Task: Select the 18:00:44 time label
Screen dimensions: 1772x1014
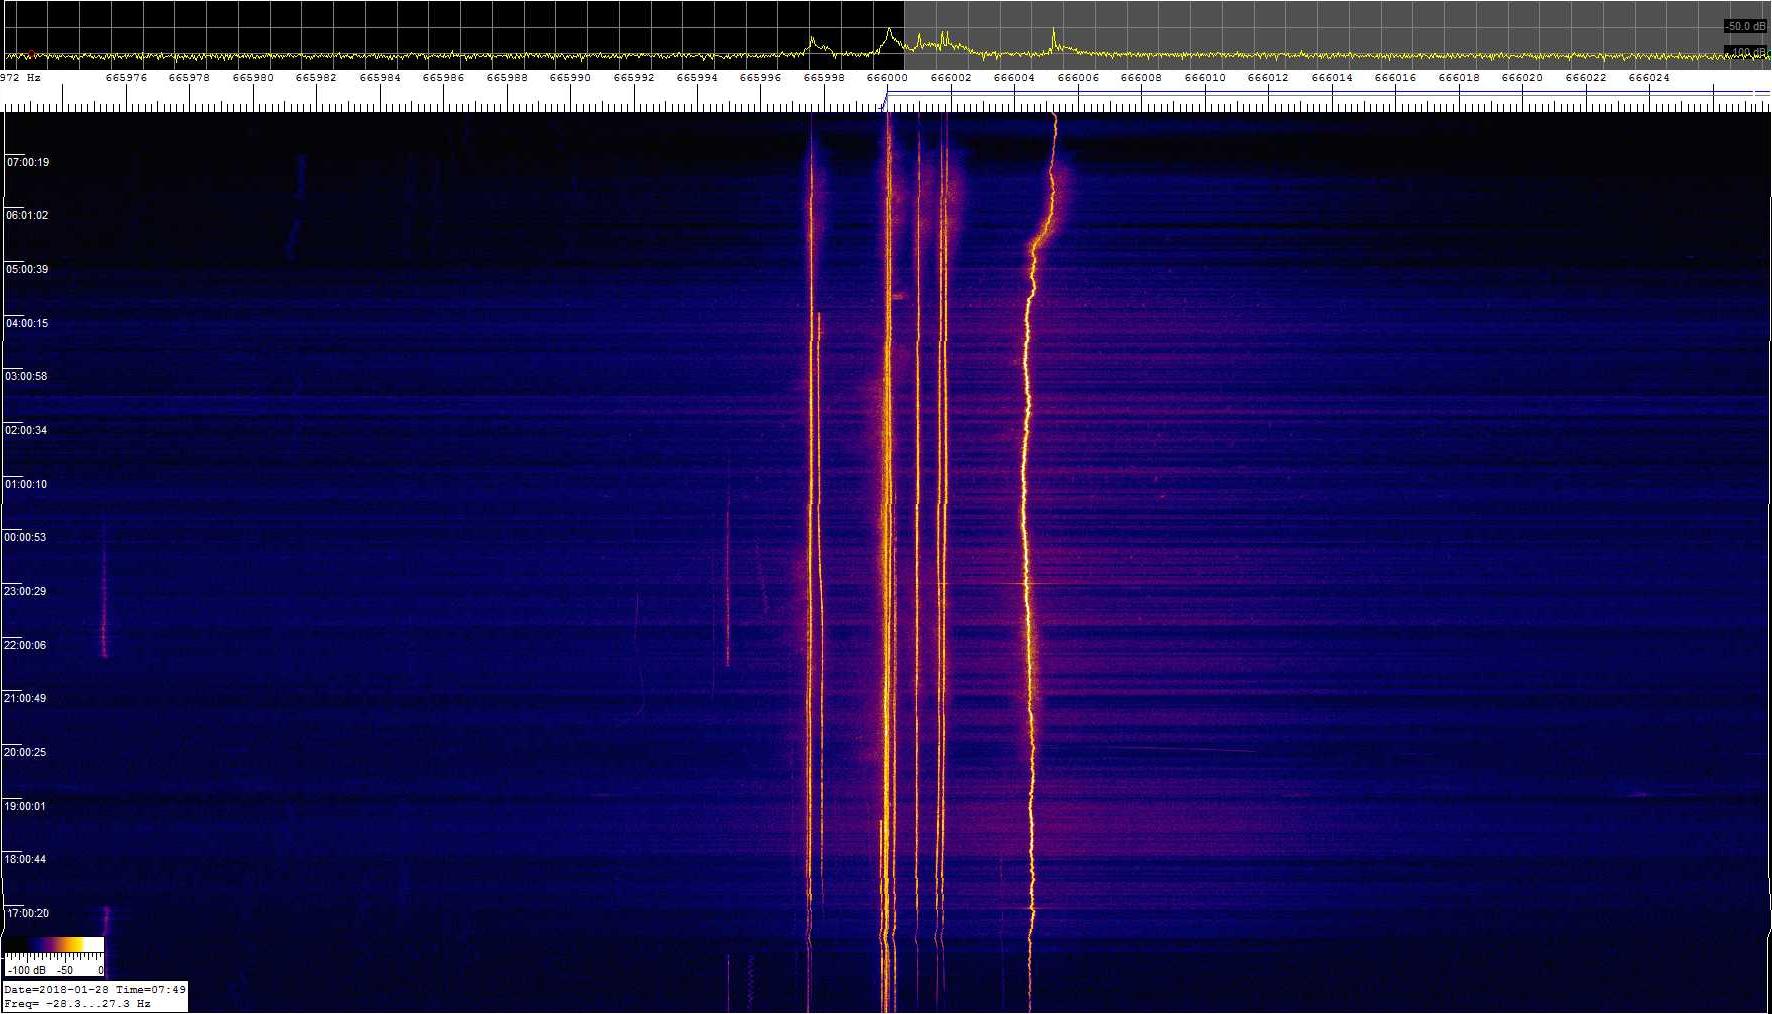Action: pos(25,859)
